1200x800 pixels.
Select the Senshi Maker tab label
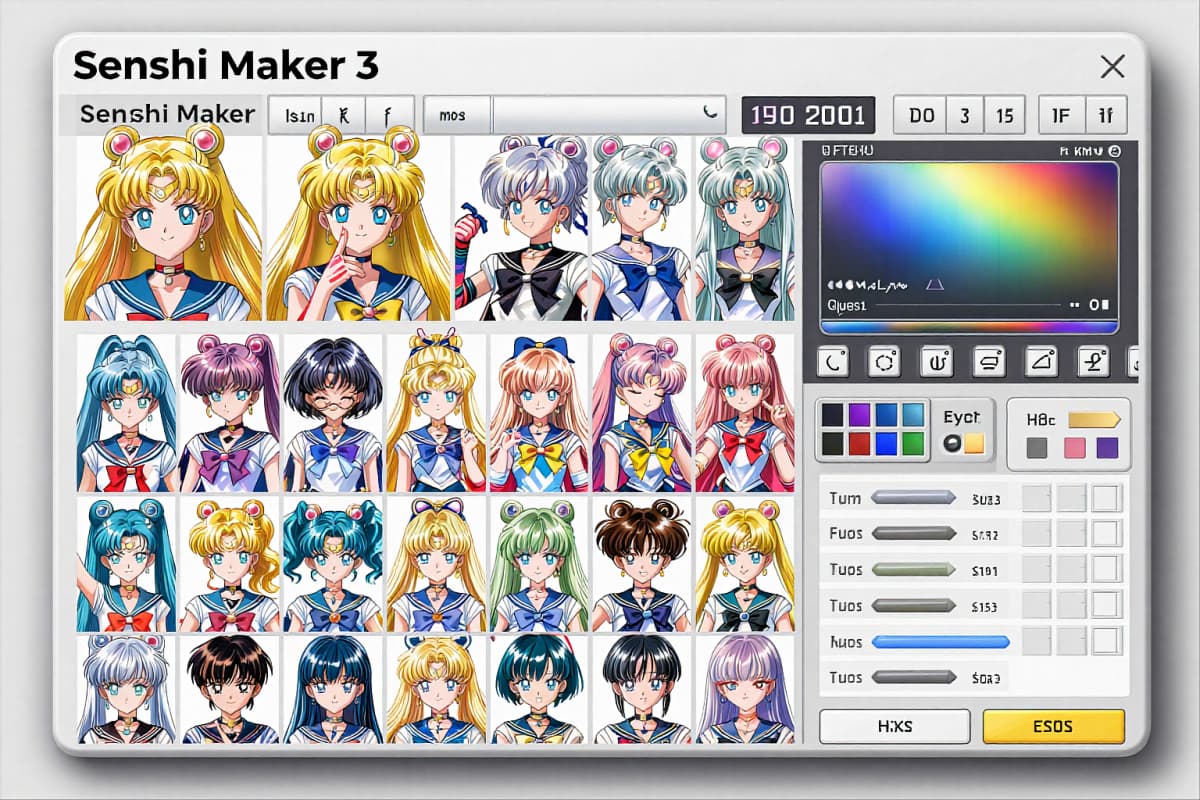[167, 114]
